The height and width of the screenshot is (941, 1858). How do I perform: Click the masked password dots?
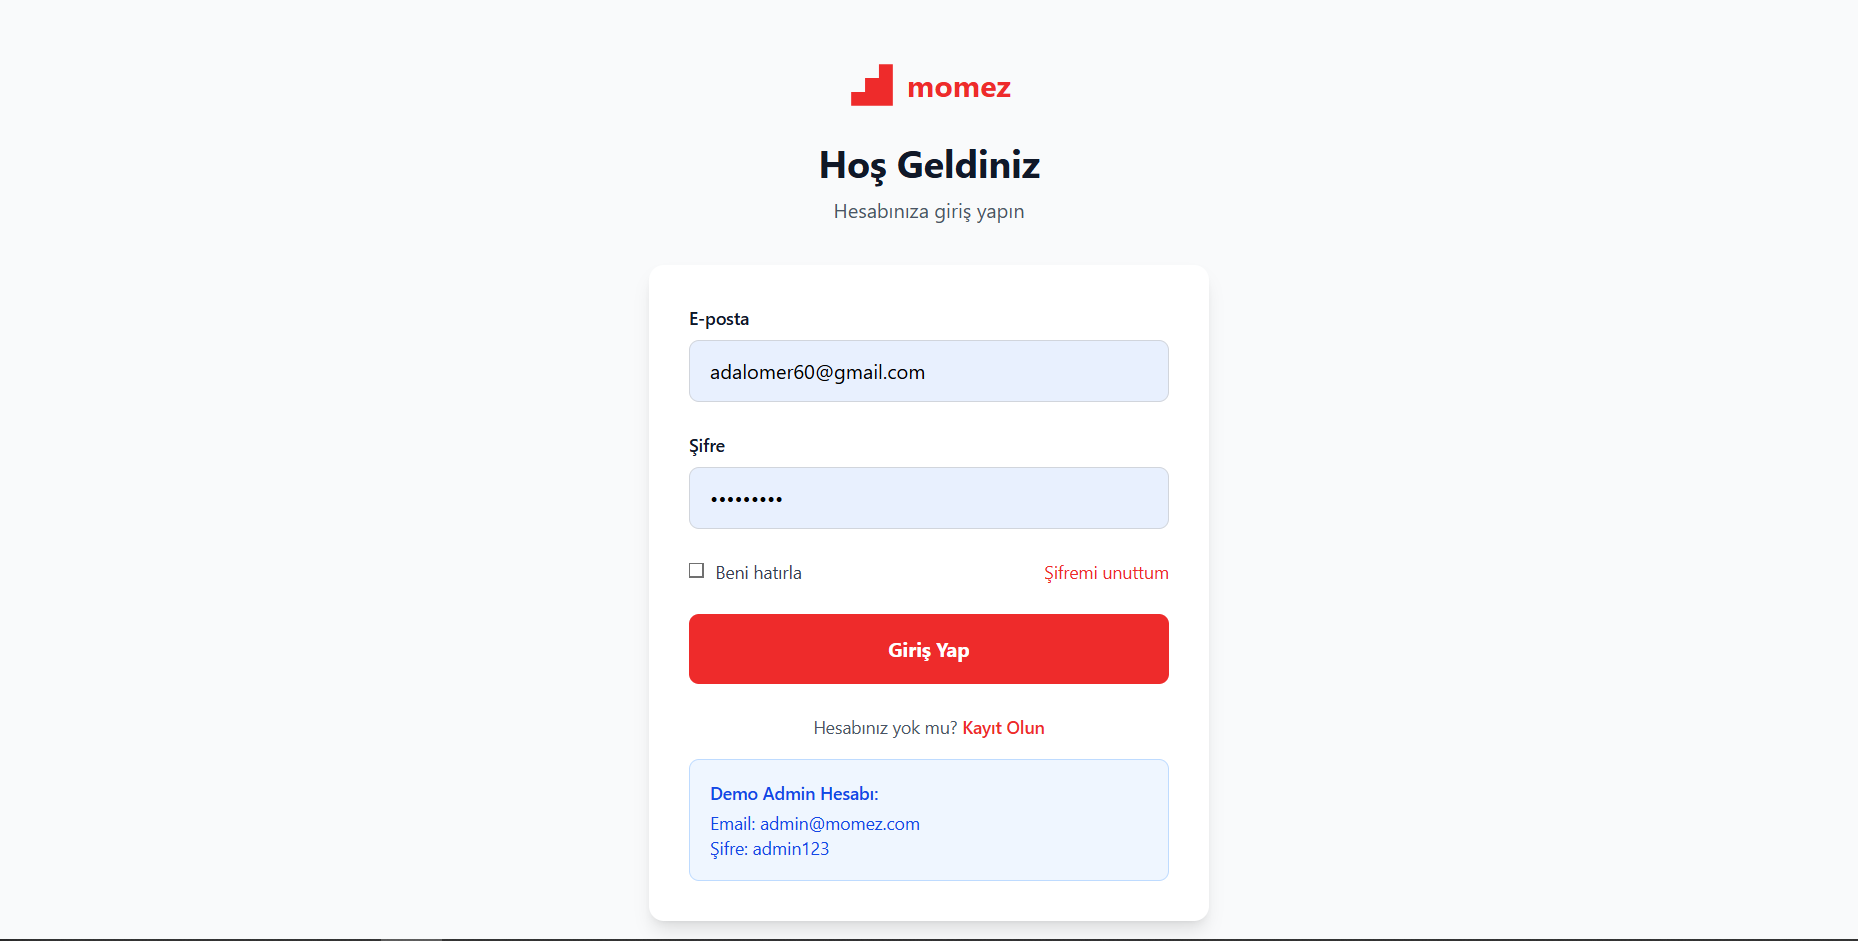[x=746, y=499]
